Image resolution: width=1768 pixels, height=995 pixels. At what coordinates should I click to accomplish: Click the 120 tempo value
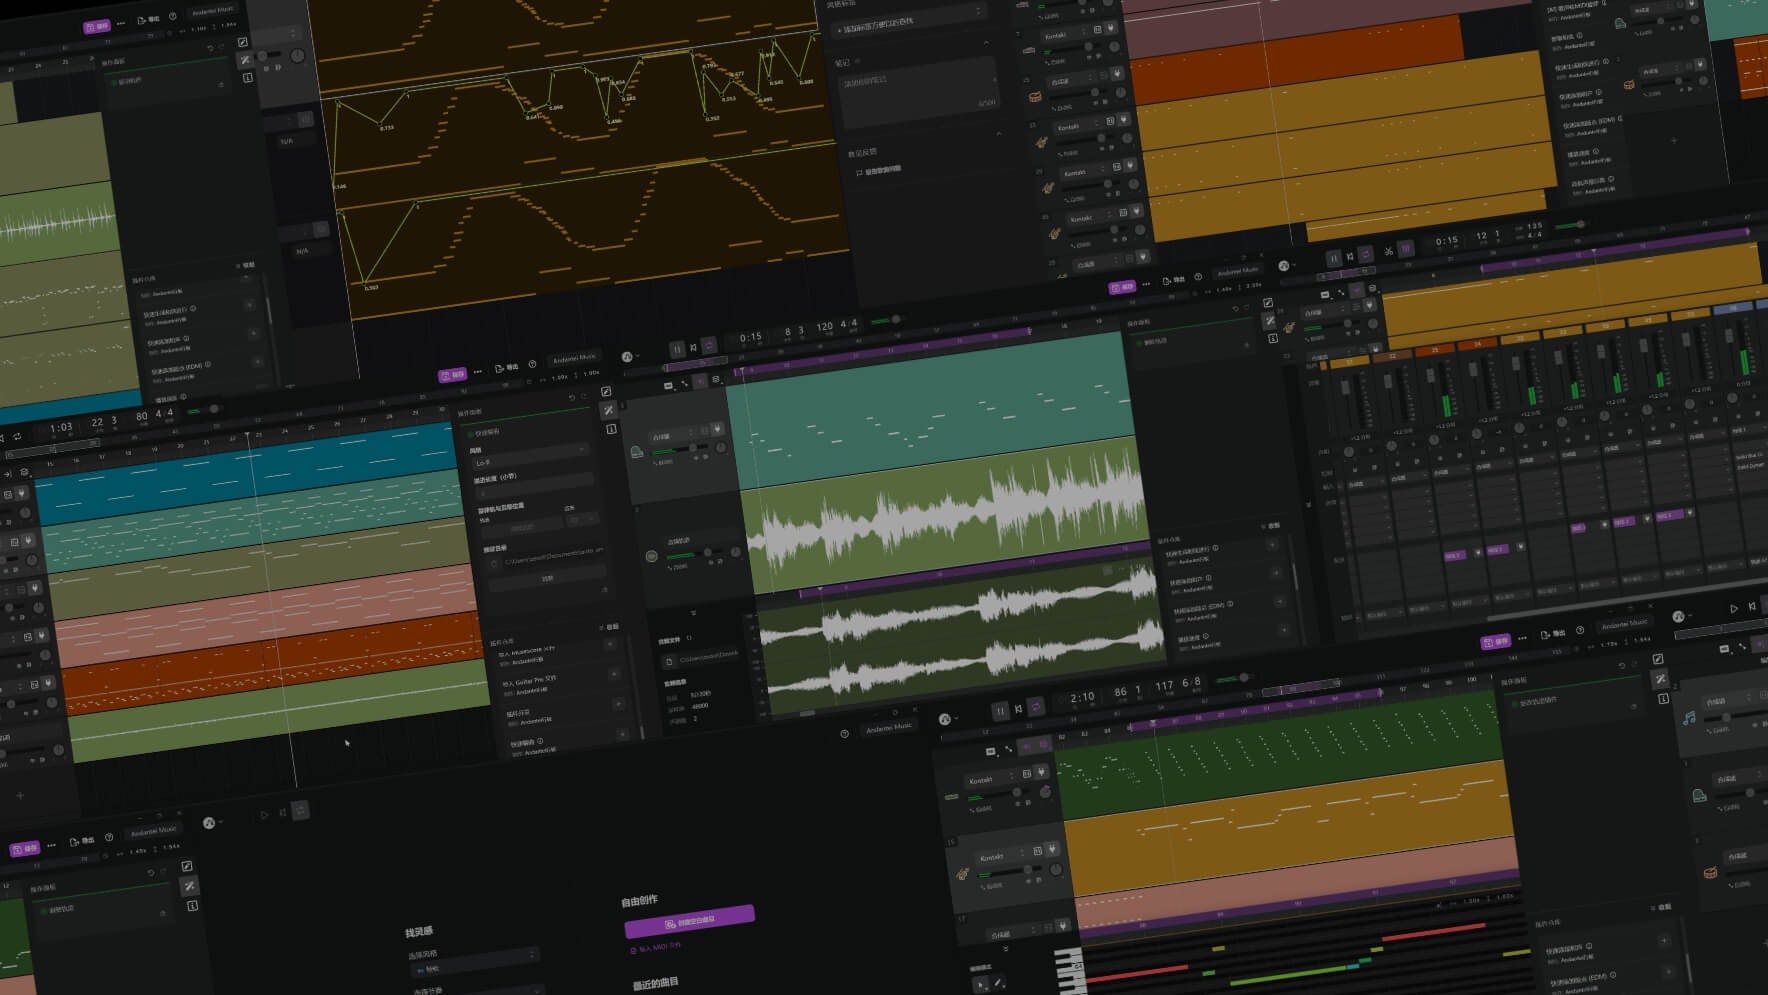pyautogui.click(x=824, y=327)
